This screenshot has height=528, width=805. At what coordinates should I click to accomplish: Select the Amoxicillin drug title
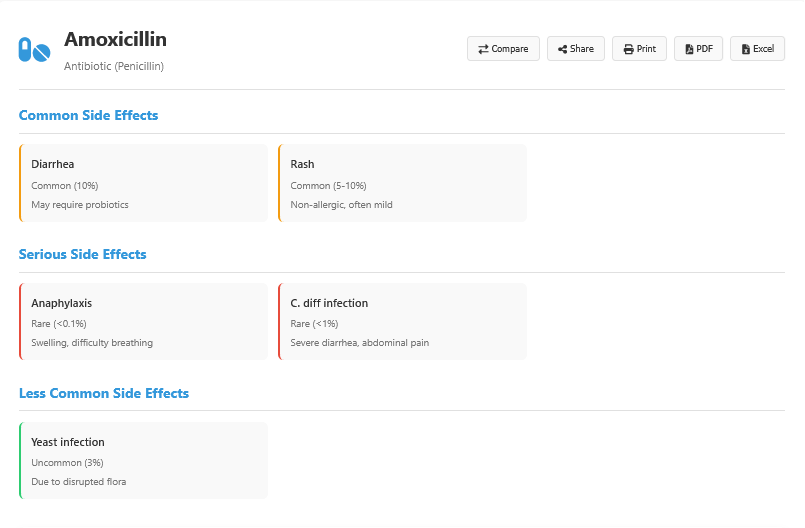tap(115, 39)
